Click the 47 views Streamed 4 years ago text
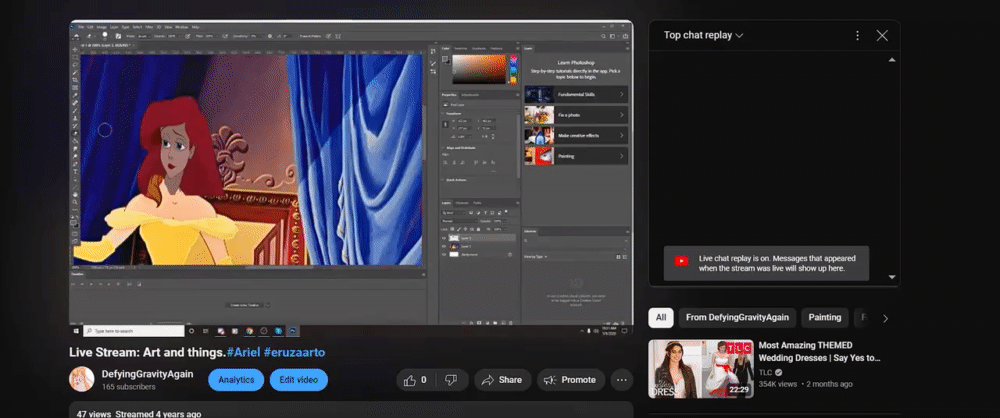Screen dimensions: 1000x418 pos(139,414)
